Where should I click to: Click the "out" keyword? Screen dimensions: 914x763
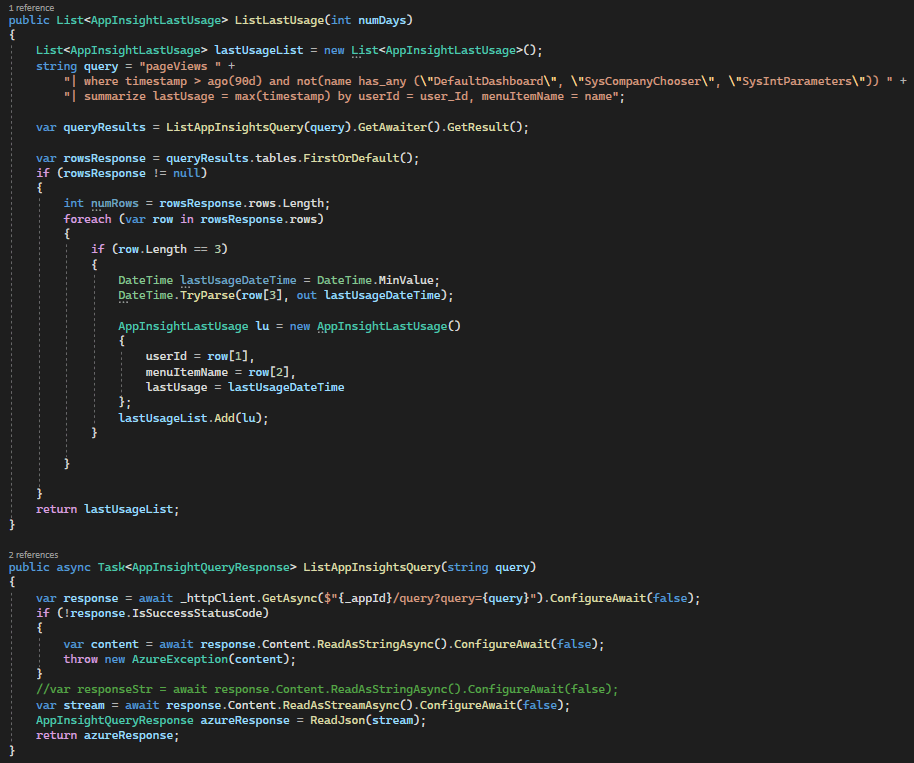coord(307,296)
